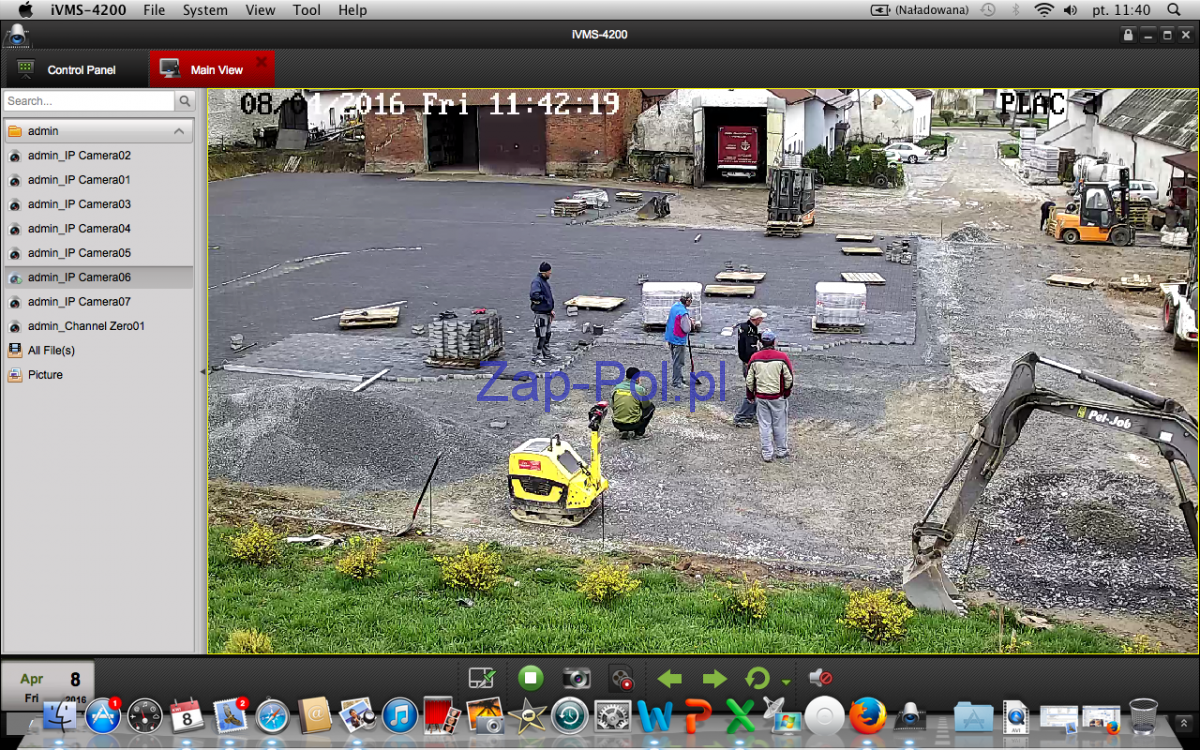
Task: Stop live view with the green stop button
Action: point(530,679)
